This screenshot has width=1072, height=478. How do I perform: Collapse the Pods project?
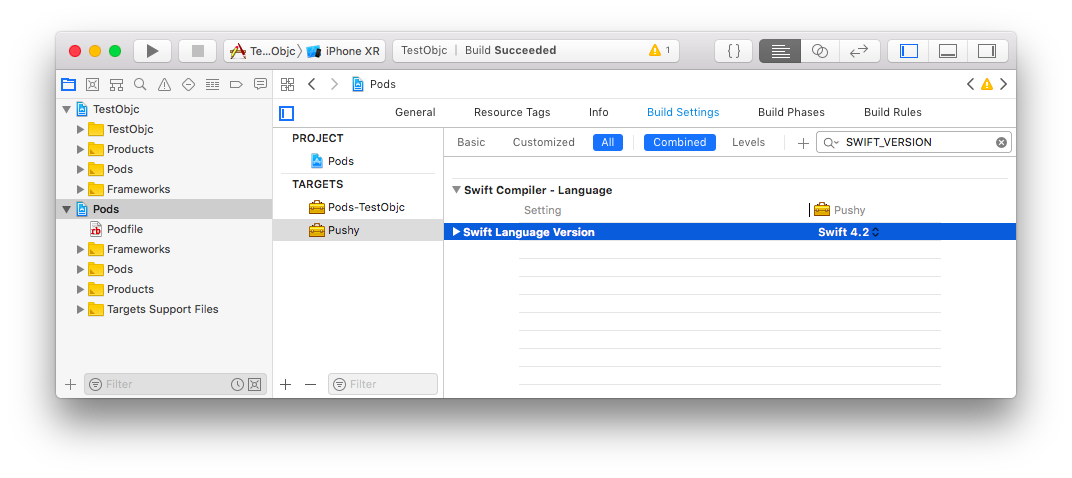(x=66, y=209)
